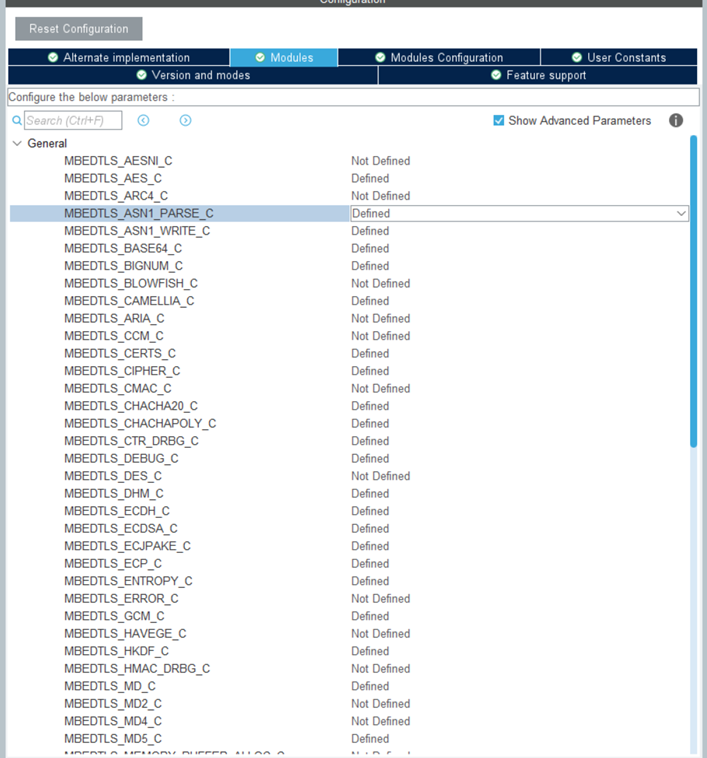Viewport: 707px width, 758px height.
Task: Select MBEDTLS_BIGNUM_C parameter
Action: pyautogui.click(x=124, y=266)
